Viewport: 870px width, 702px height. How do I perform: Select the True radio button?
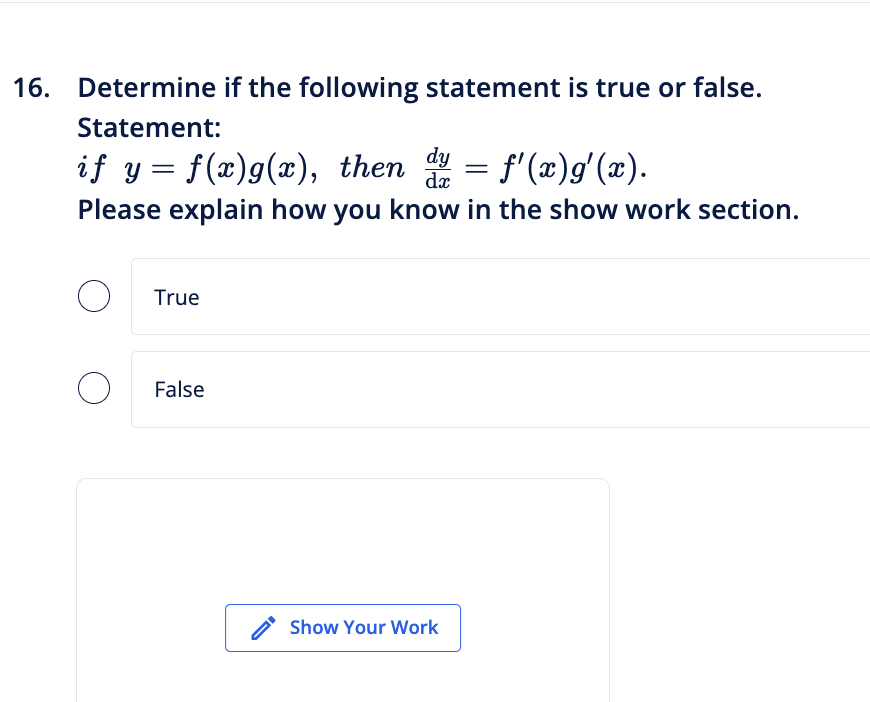coord(94,296)
